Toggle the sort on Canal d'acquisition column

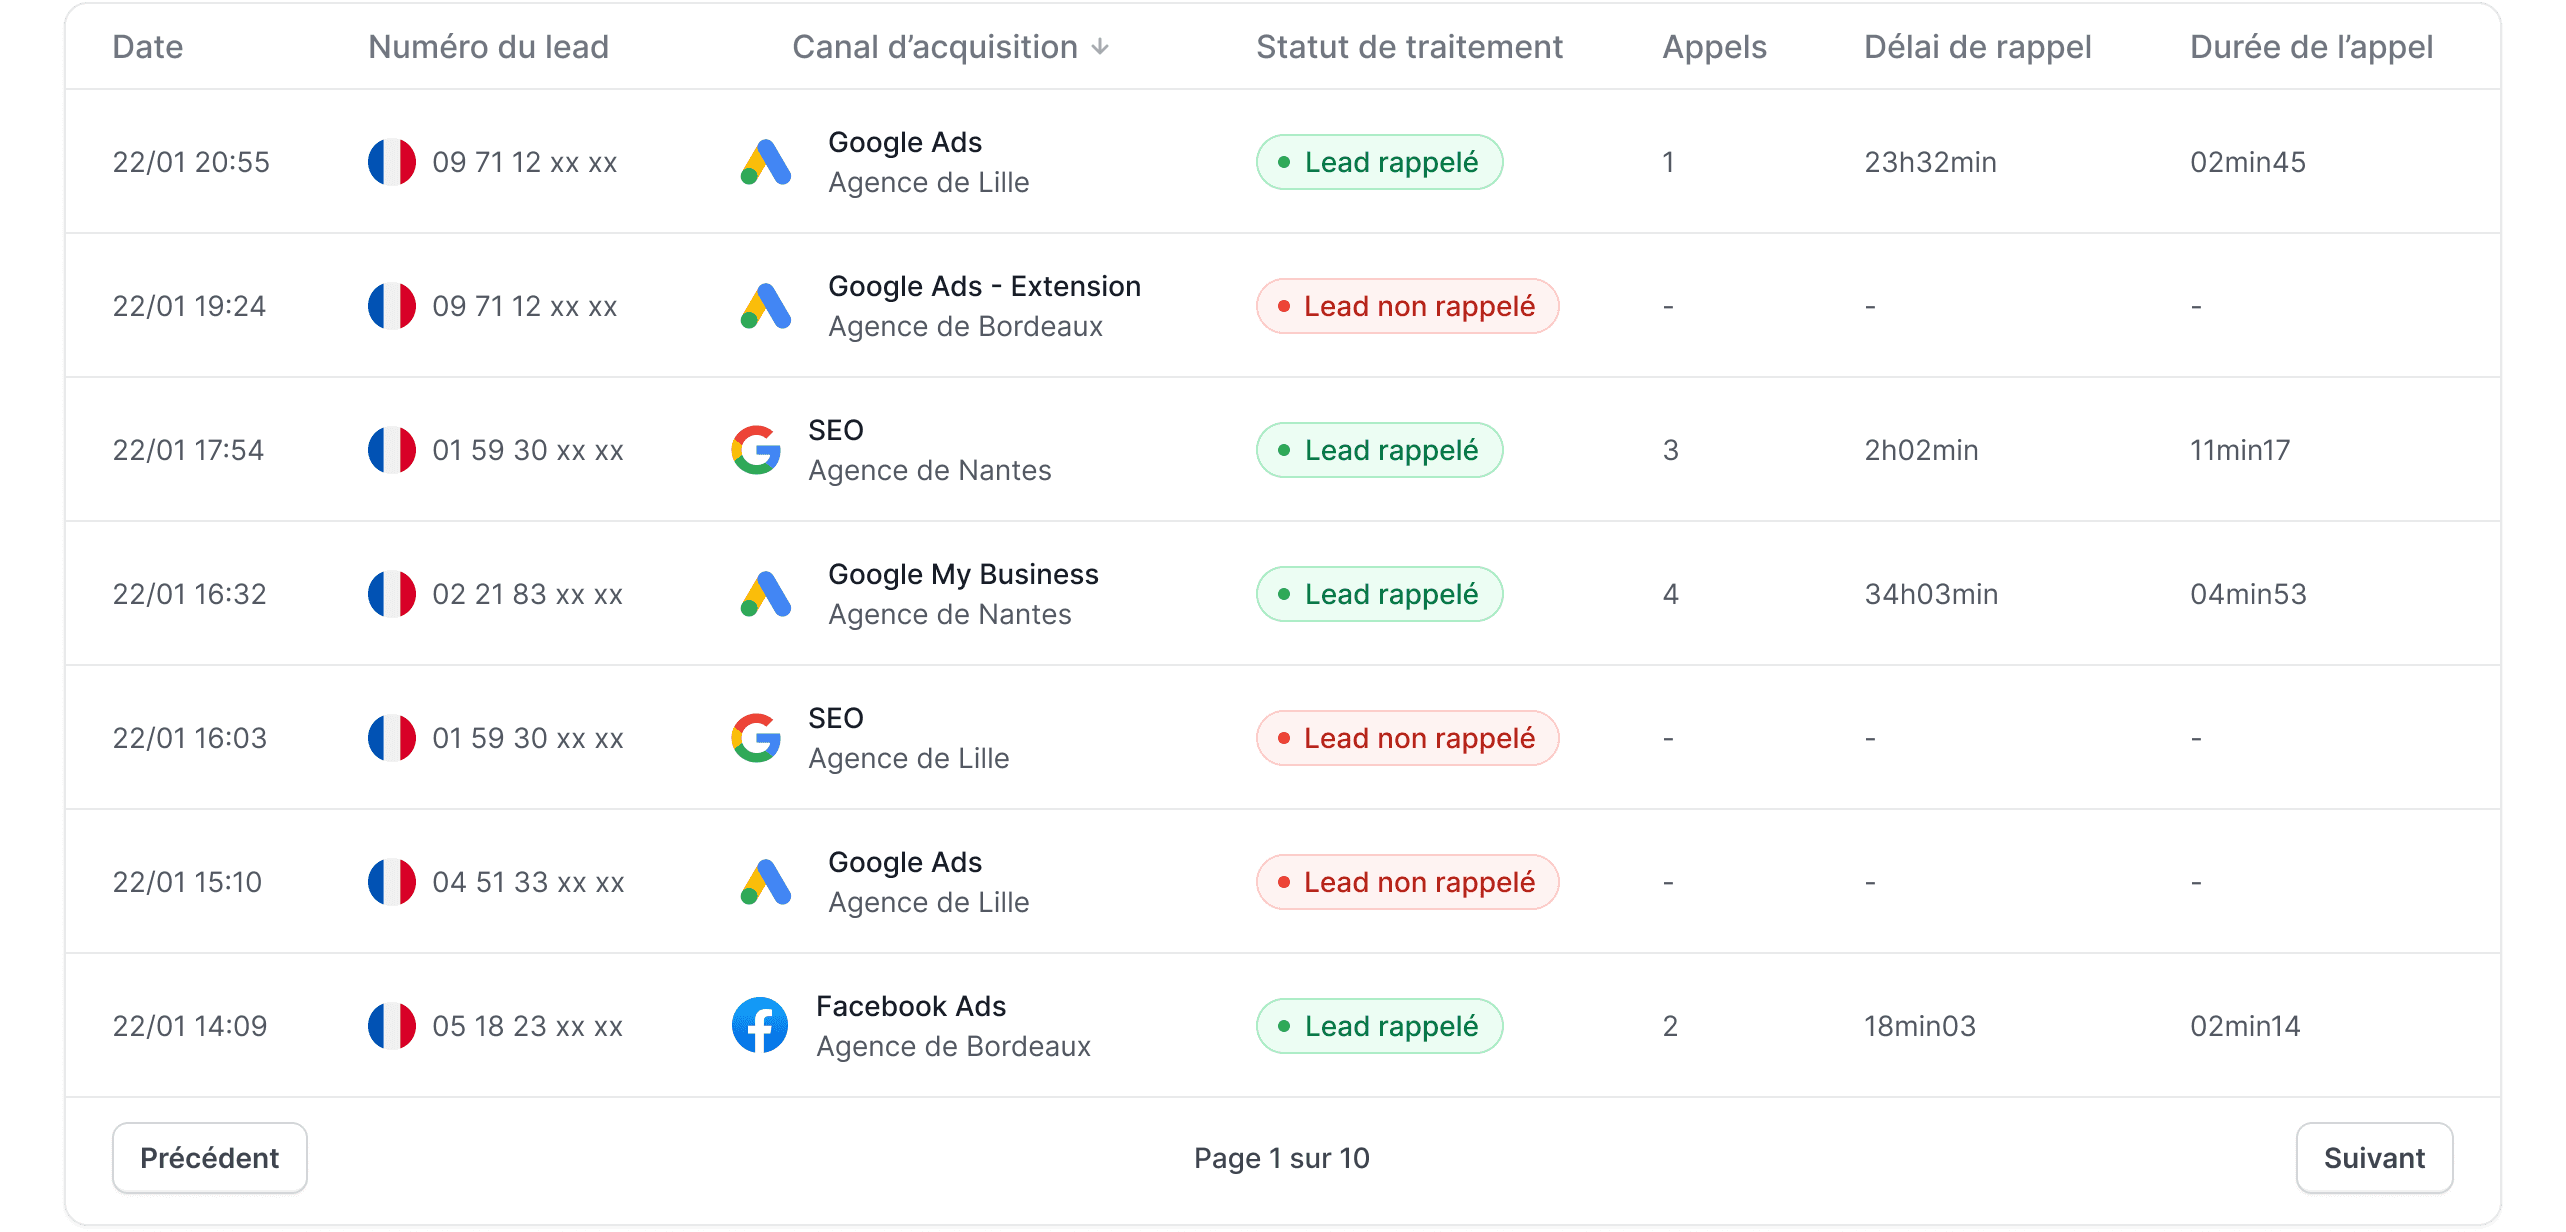[x=946, y=46]
